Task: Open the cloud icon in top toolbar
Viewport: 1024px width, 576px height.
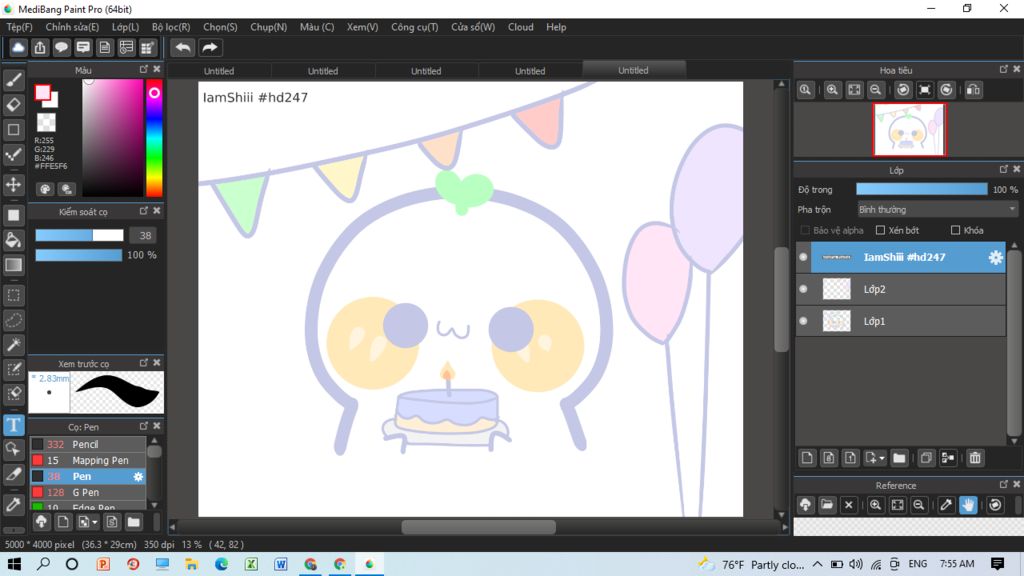Action: (18, 48)
